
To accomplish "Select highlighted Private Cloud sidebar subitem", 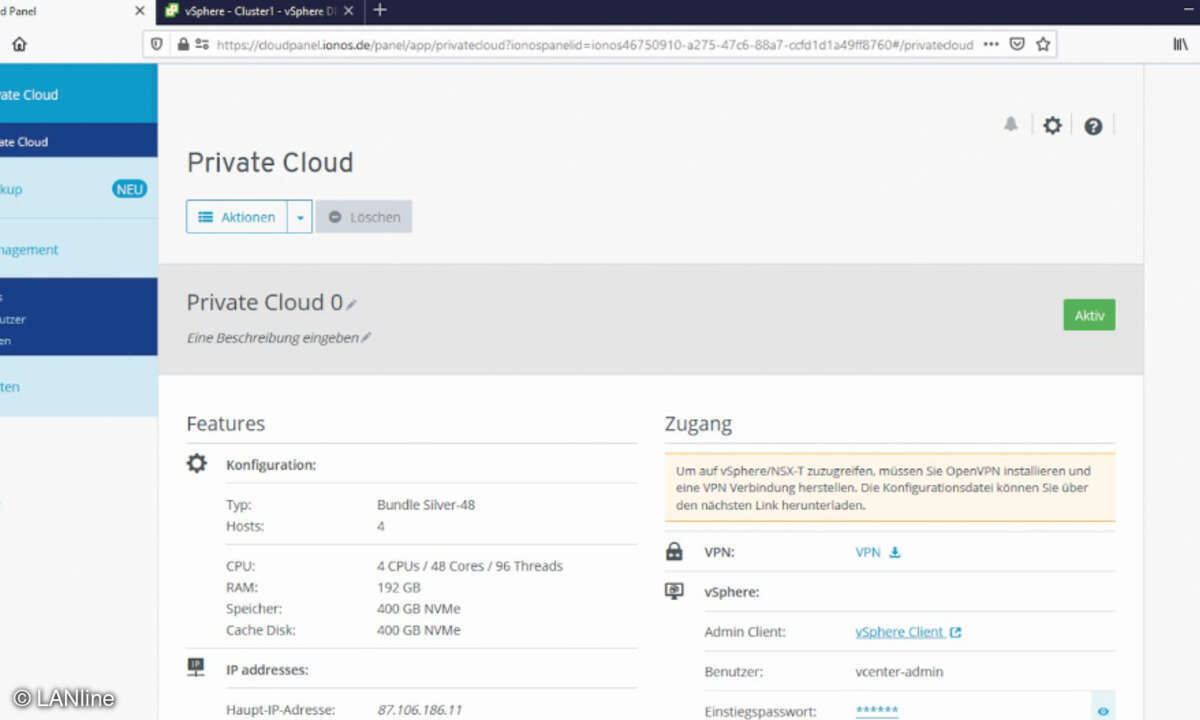I will pos(78,142).
